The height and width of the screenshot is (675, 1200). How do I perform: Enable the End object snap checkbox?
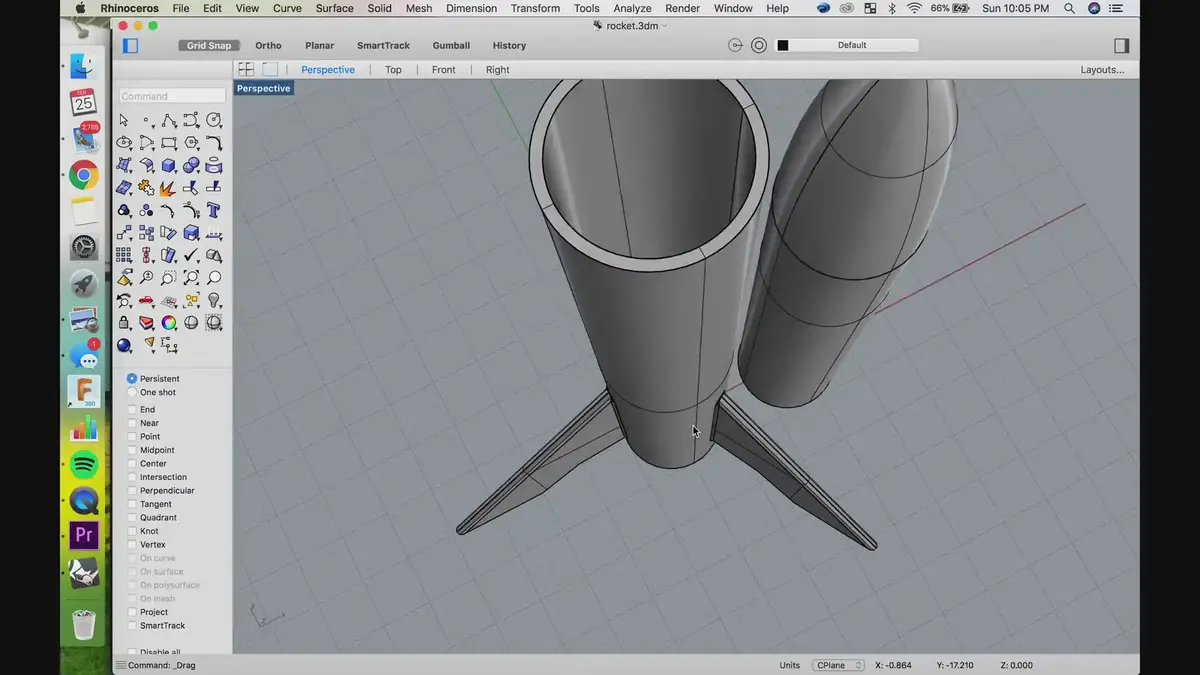132,409
